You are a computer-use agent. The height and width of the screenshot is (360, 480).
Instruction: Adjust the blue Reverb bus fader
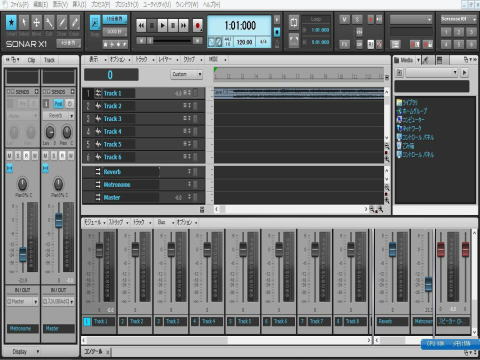pos(392,250)
